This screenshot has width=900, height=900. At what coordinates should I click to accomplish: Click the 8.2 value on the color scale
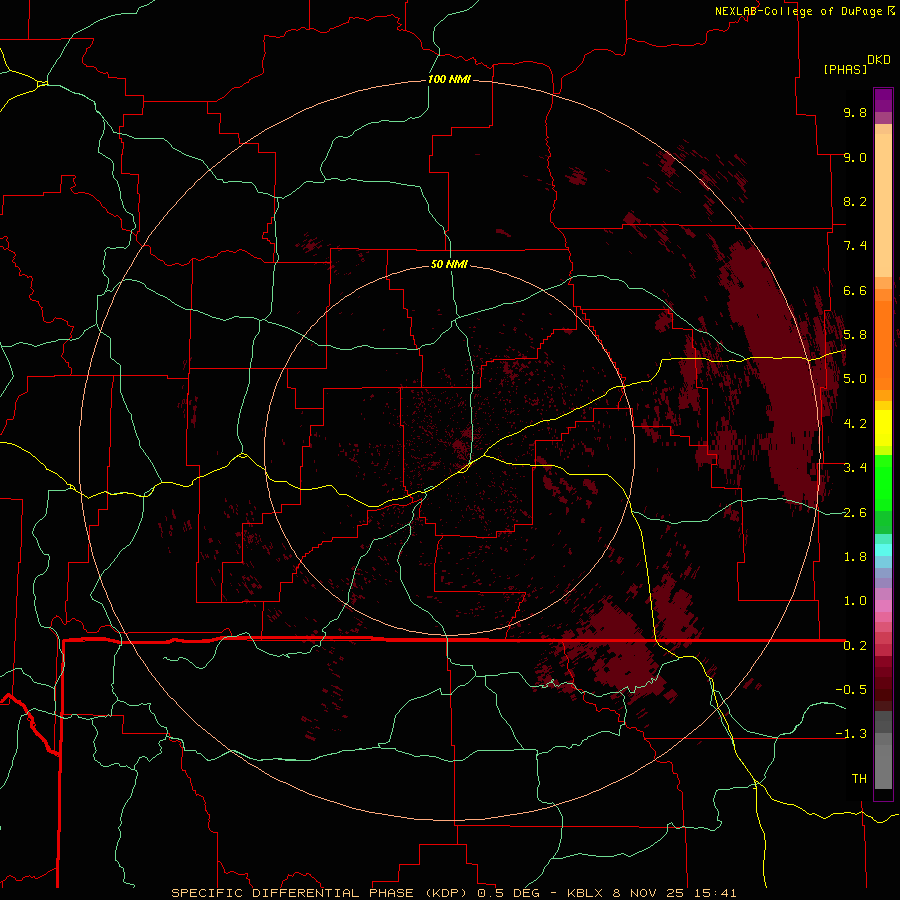click(x=855, y=201)
